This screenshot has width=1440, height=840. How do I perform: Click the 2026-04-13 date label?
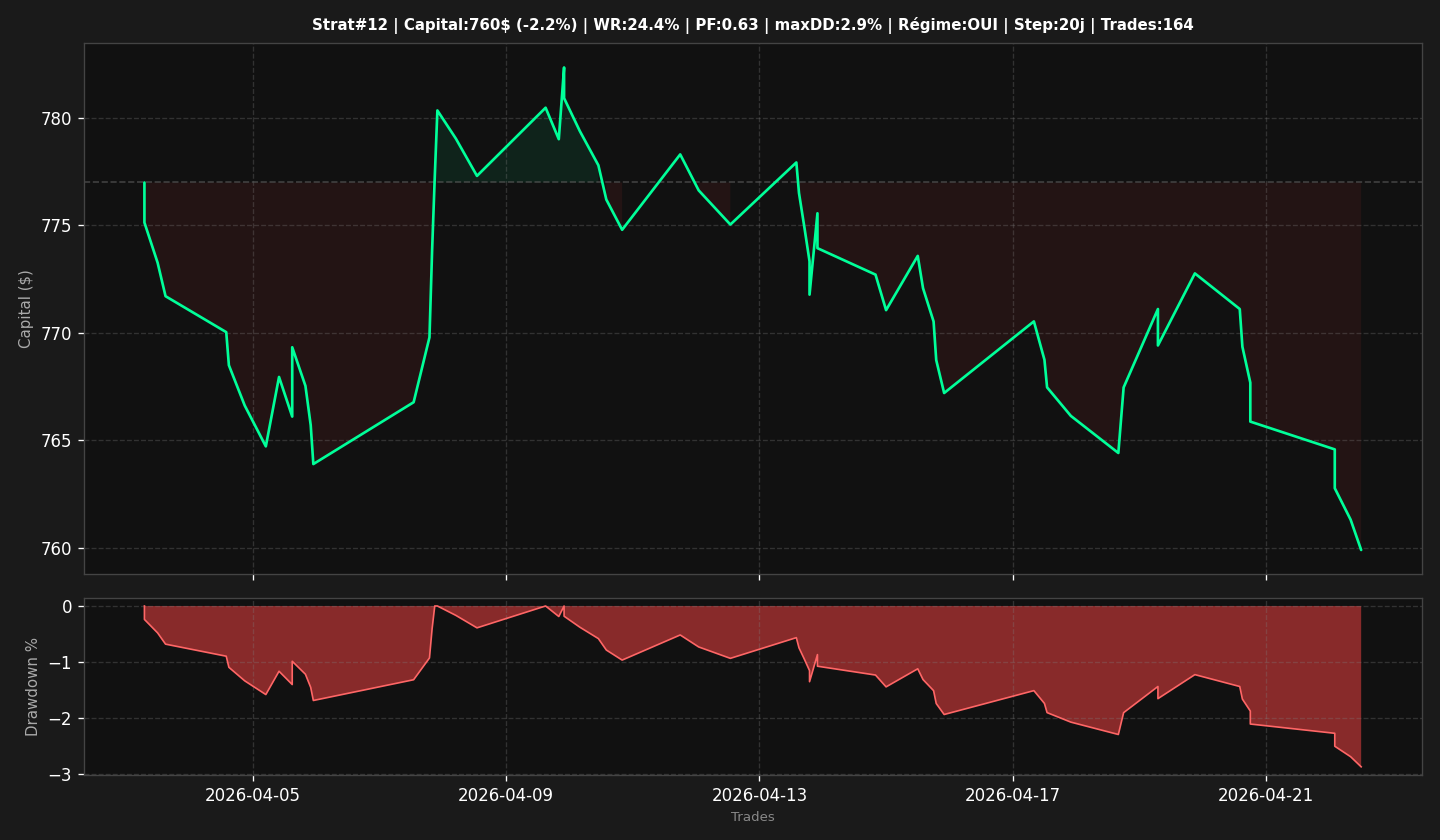click(759, 796)
